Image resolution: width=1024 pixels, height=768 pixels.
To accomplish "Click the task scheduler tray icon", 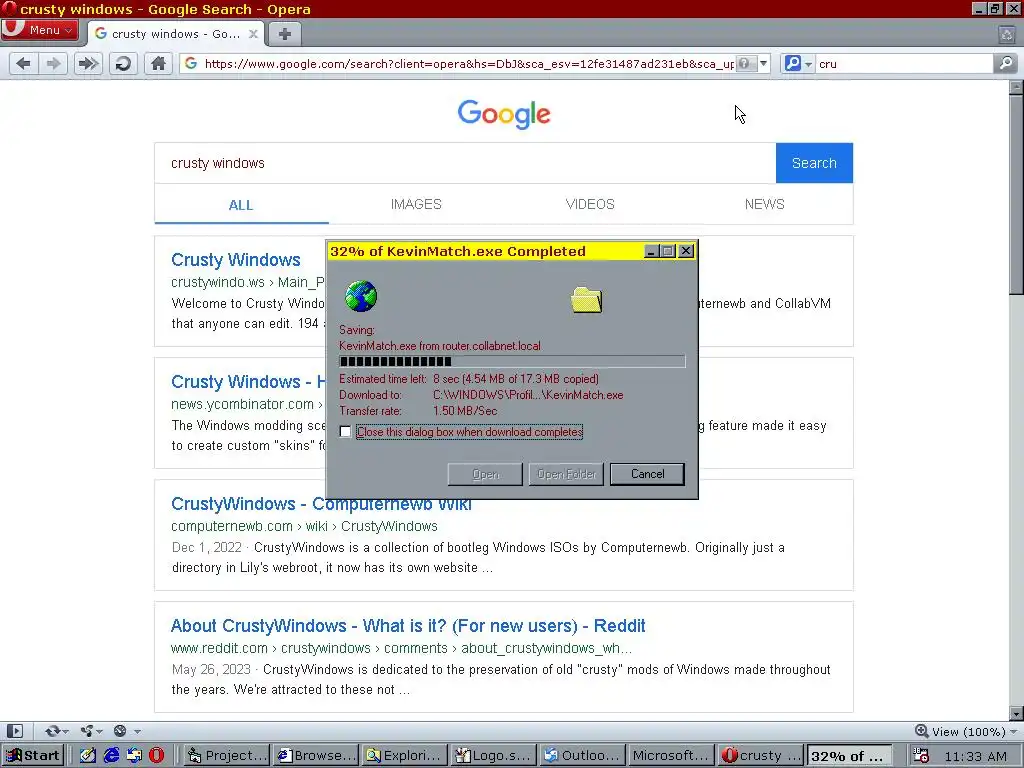I will point(921,756).
